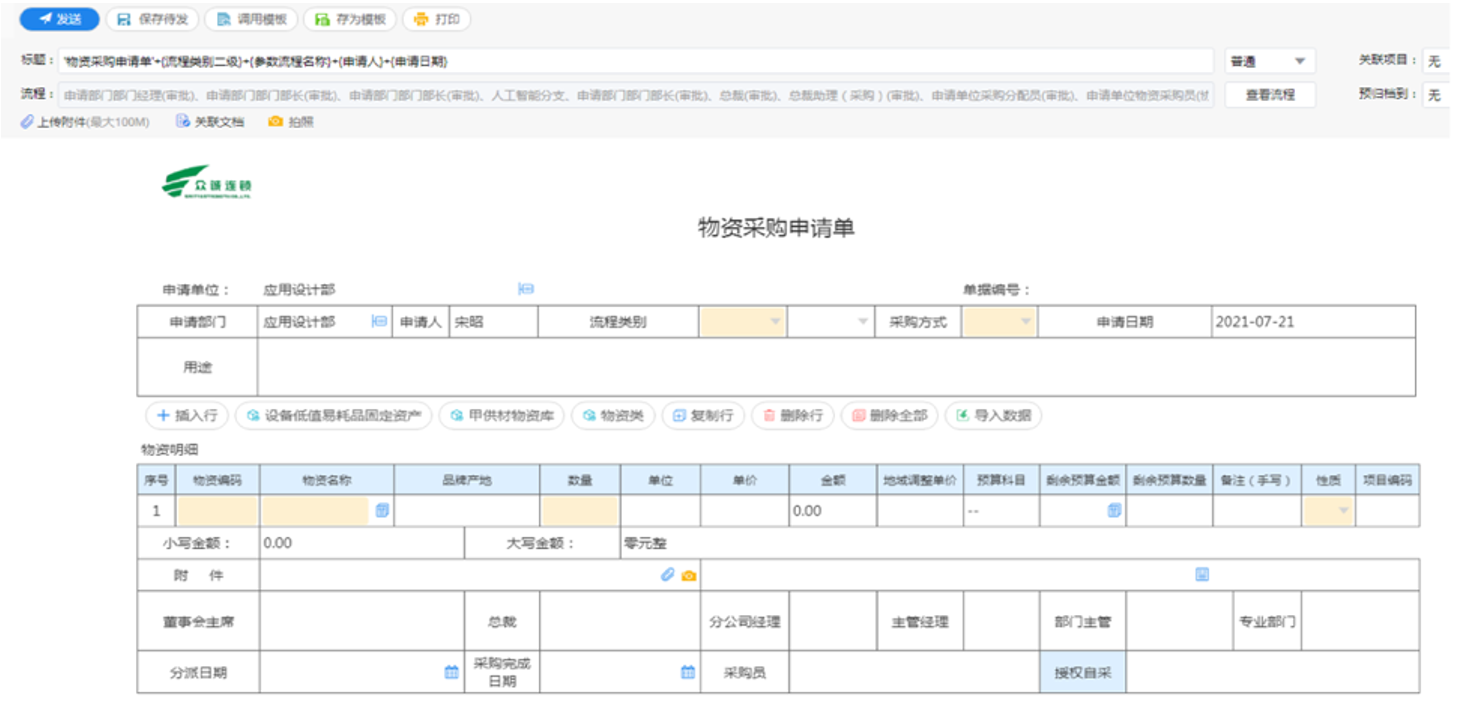Click the 申请日期 field showing 2021-07-21

coord(1313,322)
